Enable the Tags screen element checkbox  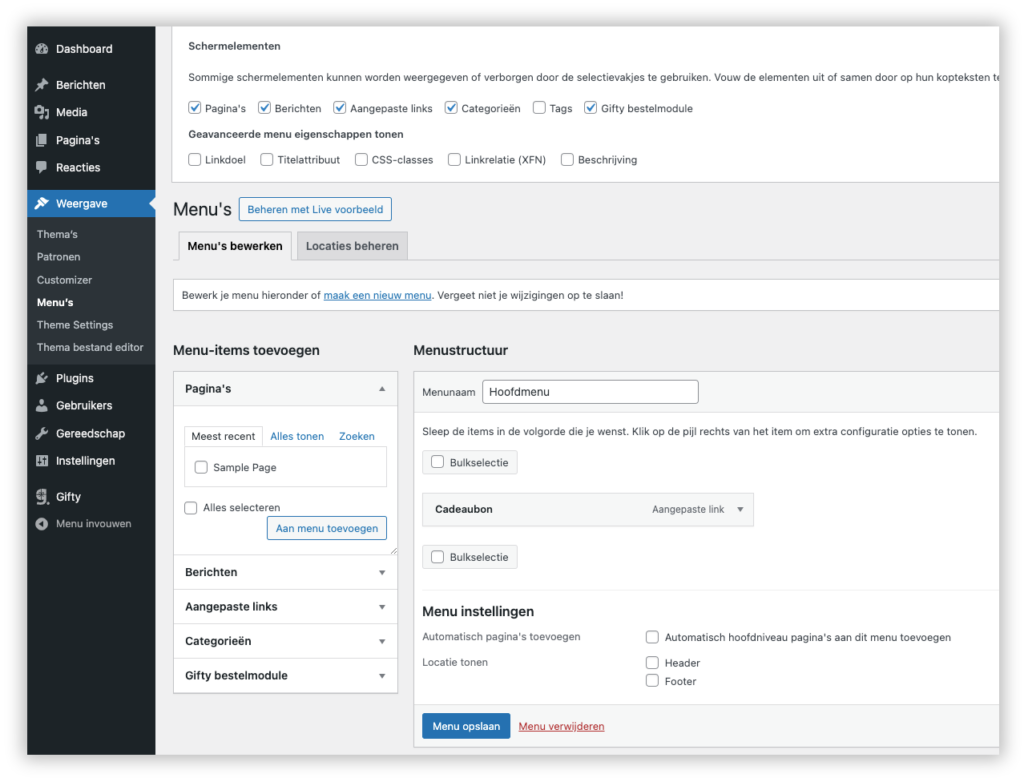point(539,108)
